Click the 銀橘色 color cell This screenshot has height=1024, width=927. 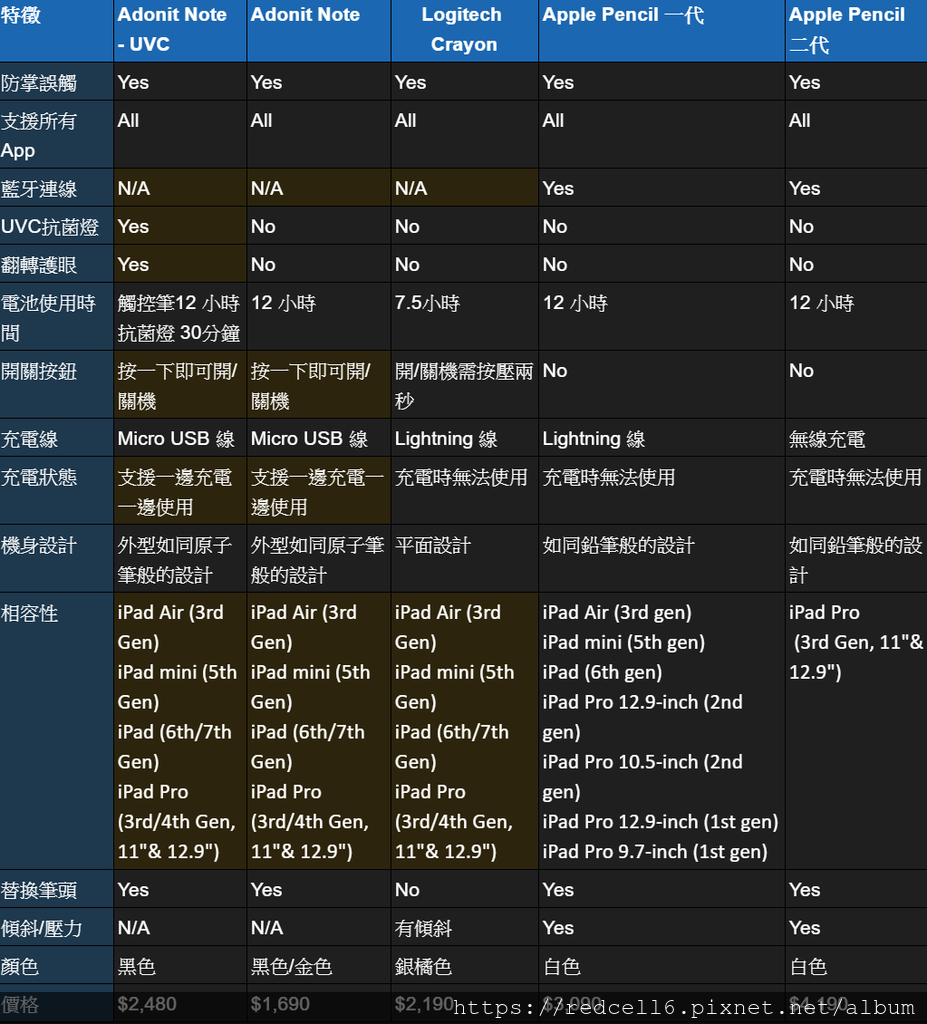click(x=464, y=965)
